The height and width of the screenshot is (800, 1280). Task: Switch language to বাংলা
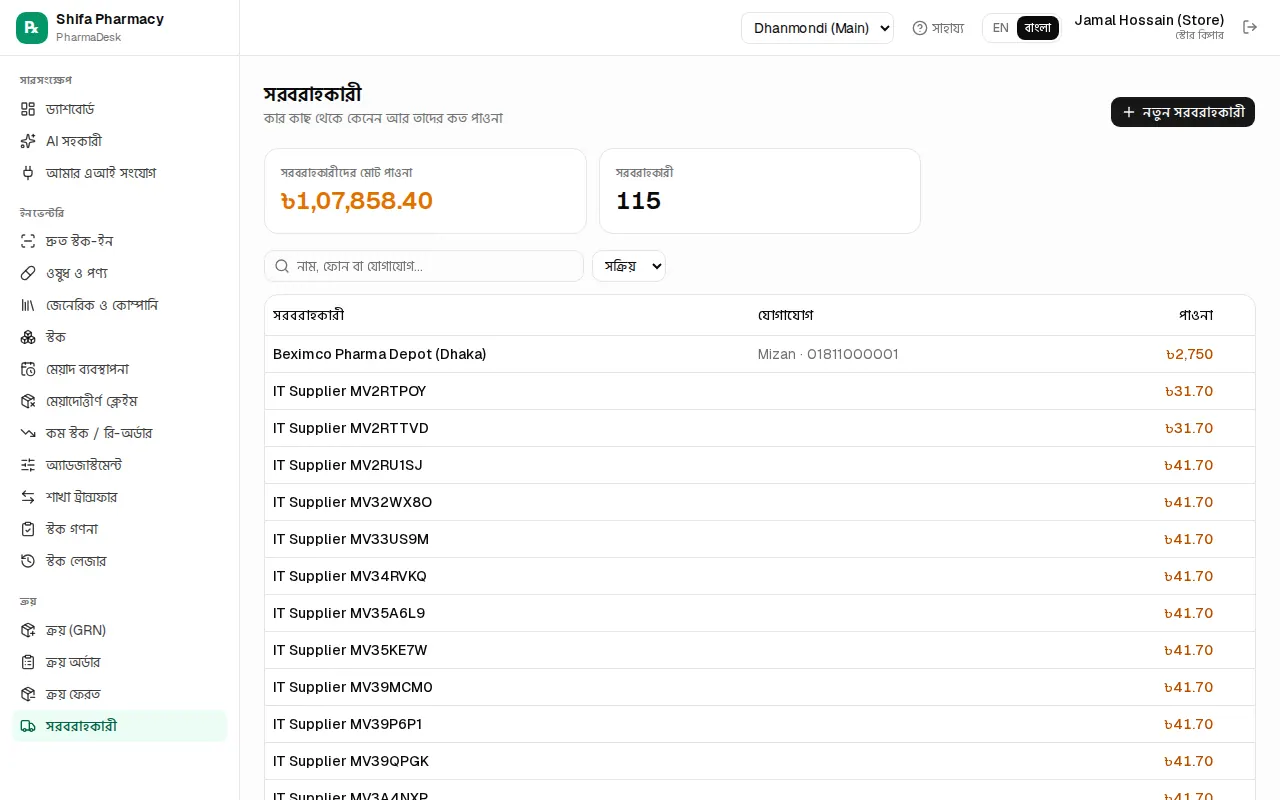coord(1038,28)
